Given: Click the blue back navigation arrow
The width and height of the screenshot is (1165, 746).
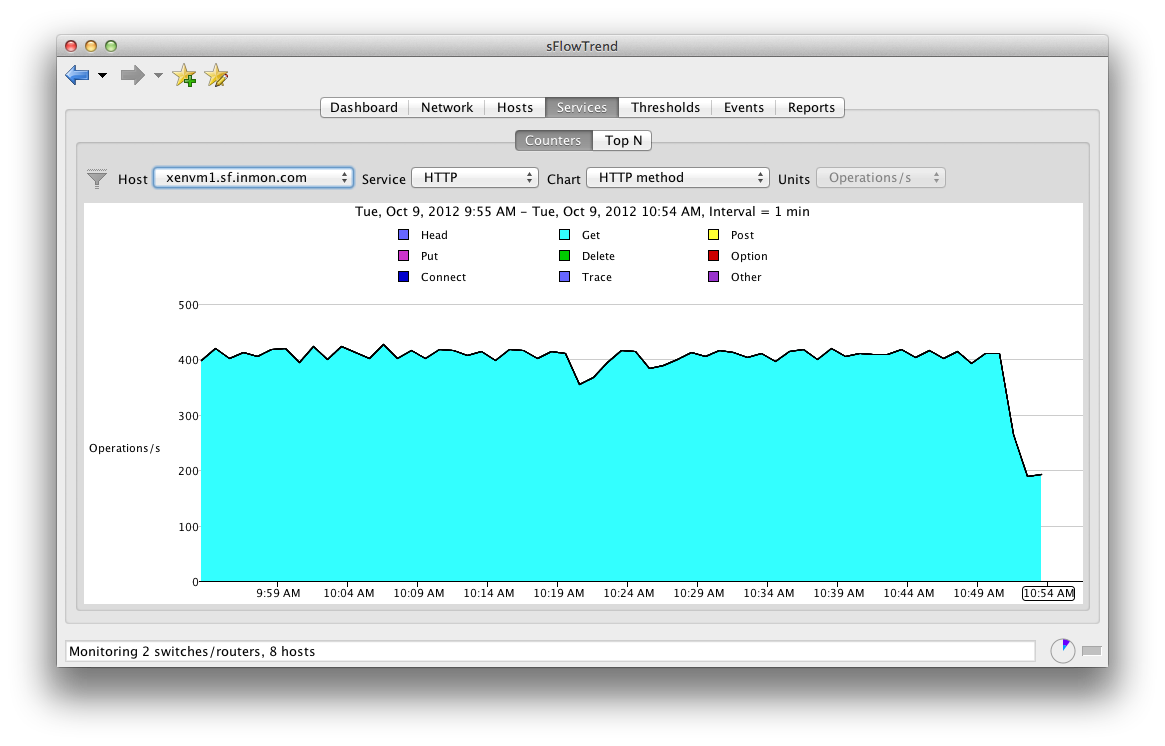Looking at the screenshot, I should (x=78, y=75).
